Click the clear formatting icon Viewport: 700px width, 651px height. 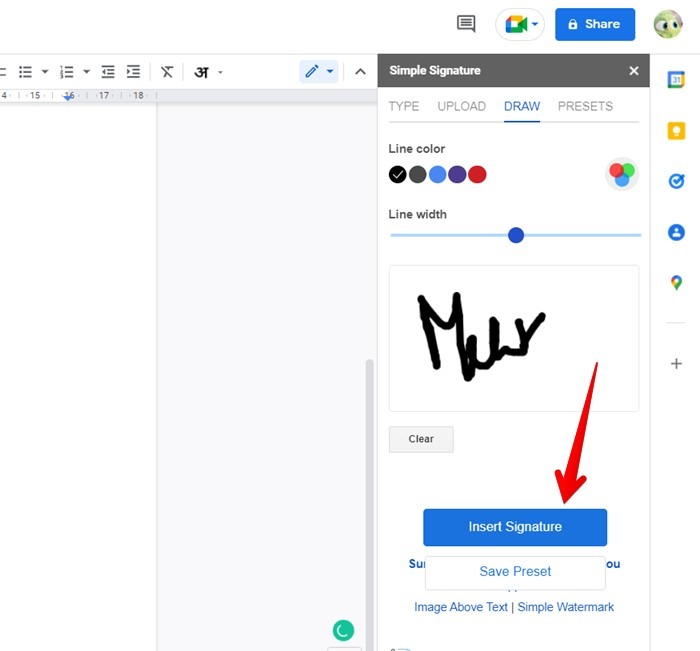(167, 72)
